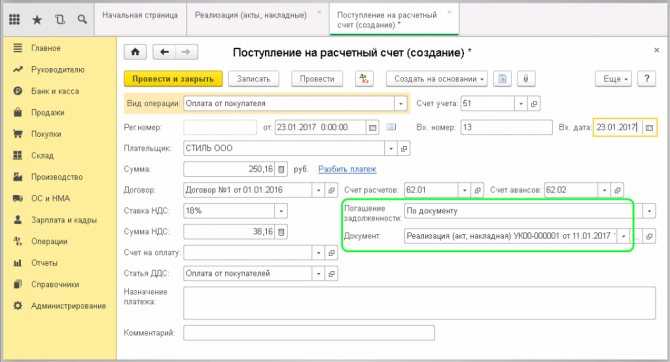Open Склад section
This screenshot has width=670, height=362.
click(42, 155)
